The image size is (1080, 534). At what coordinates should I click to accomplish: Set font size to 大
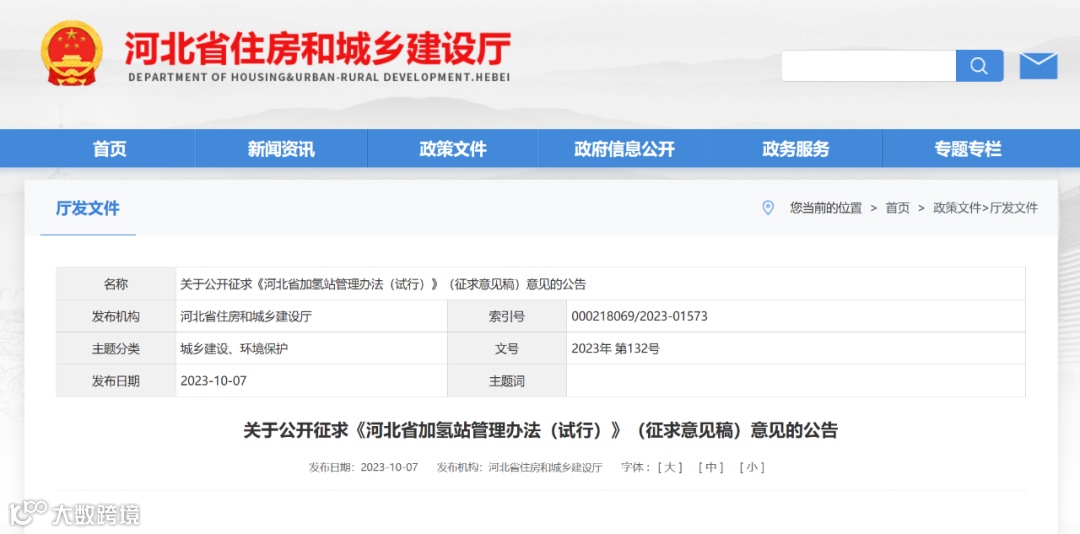(x=669, y=467)
